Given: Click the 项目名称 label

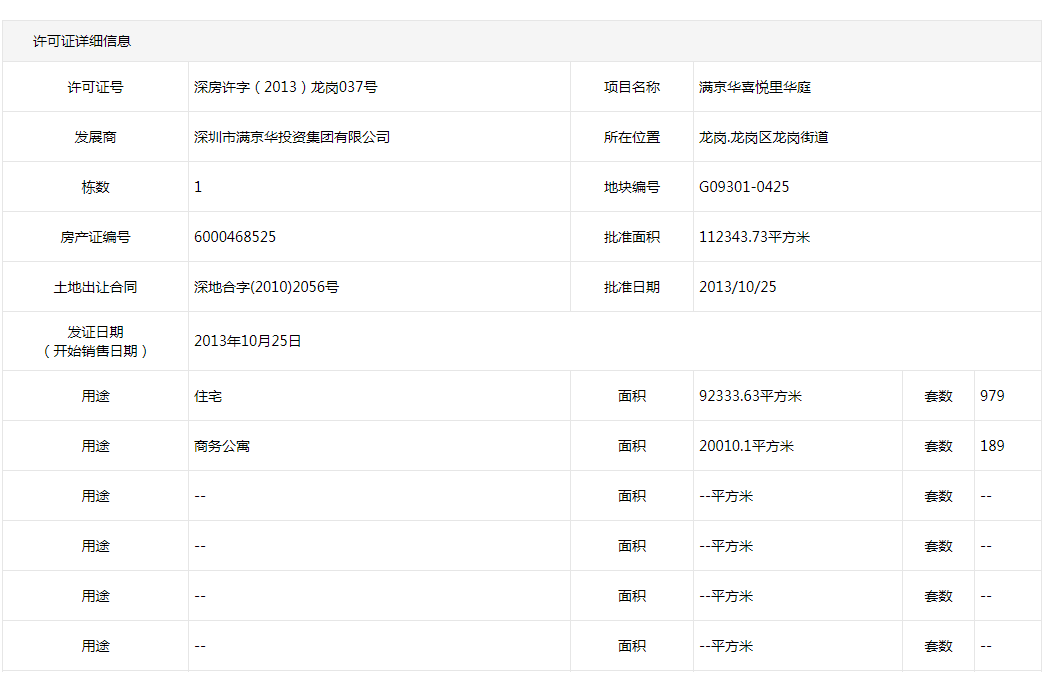Looking at the screenshot, I should [x=631, y=87].
